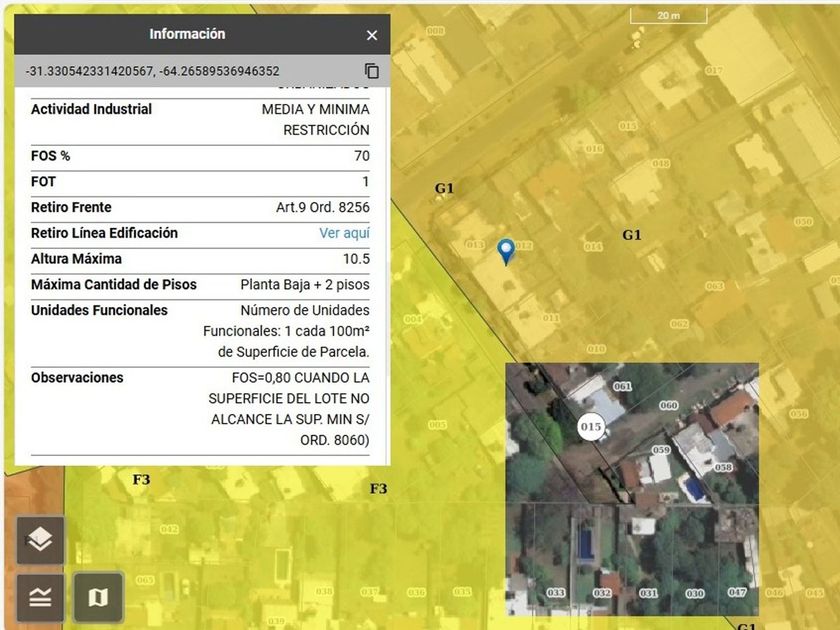Select the circled 015 block marker
Image resolution: width=840 pixels, height=630 pixels.
pyautogui.click(x=590, y=427)
